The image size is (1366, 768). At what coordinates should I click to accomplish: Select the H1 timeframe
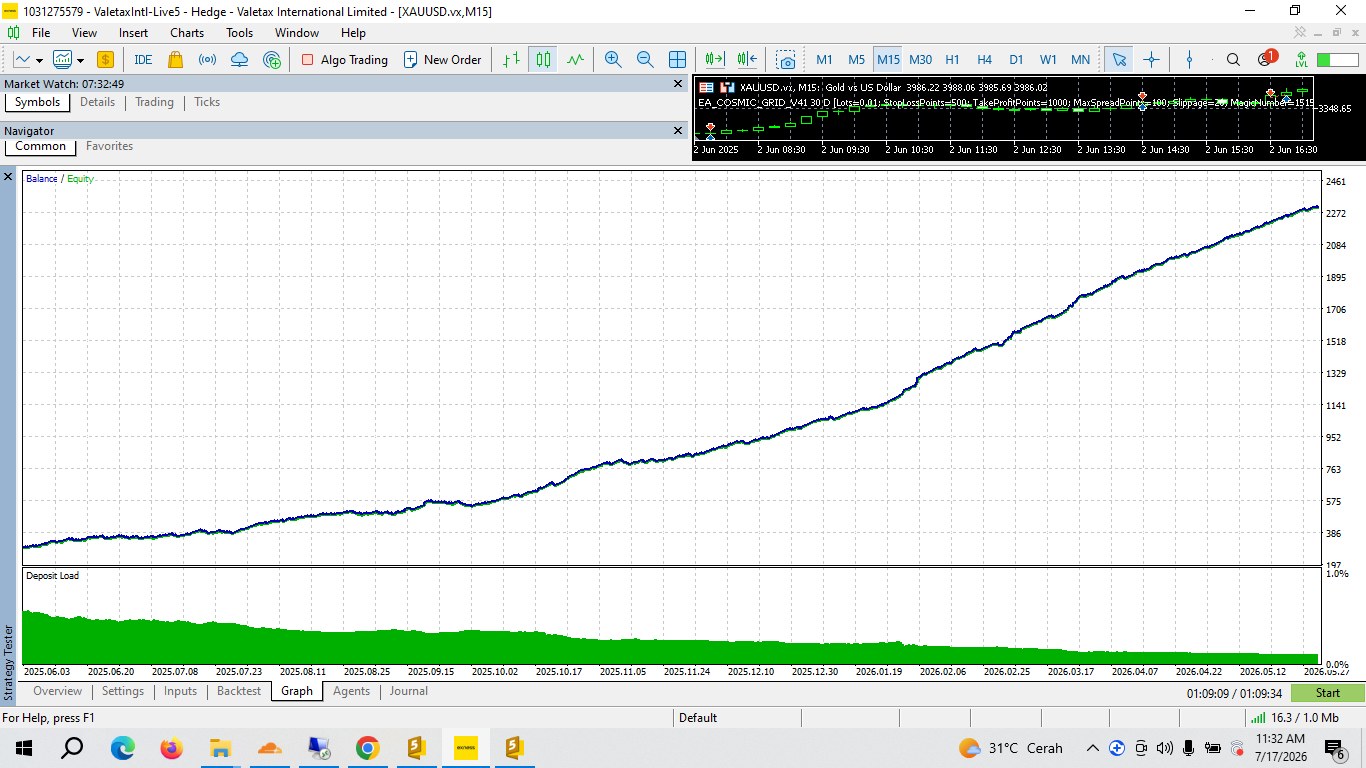click(x=952, y=60)
